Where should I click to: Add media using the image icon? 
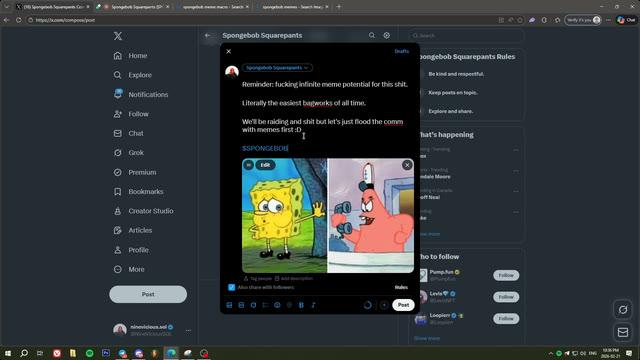[229, 305]
